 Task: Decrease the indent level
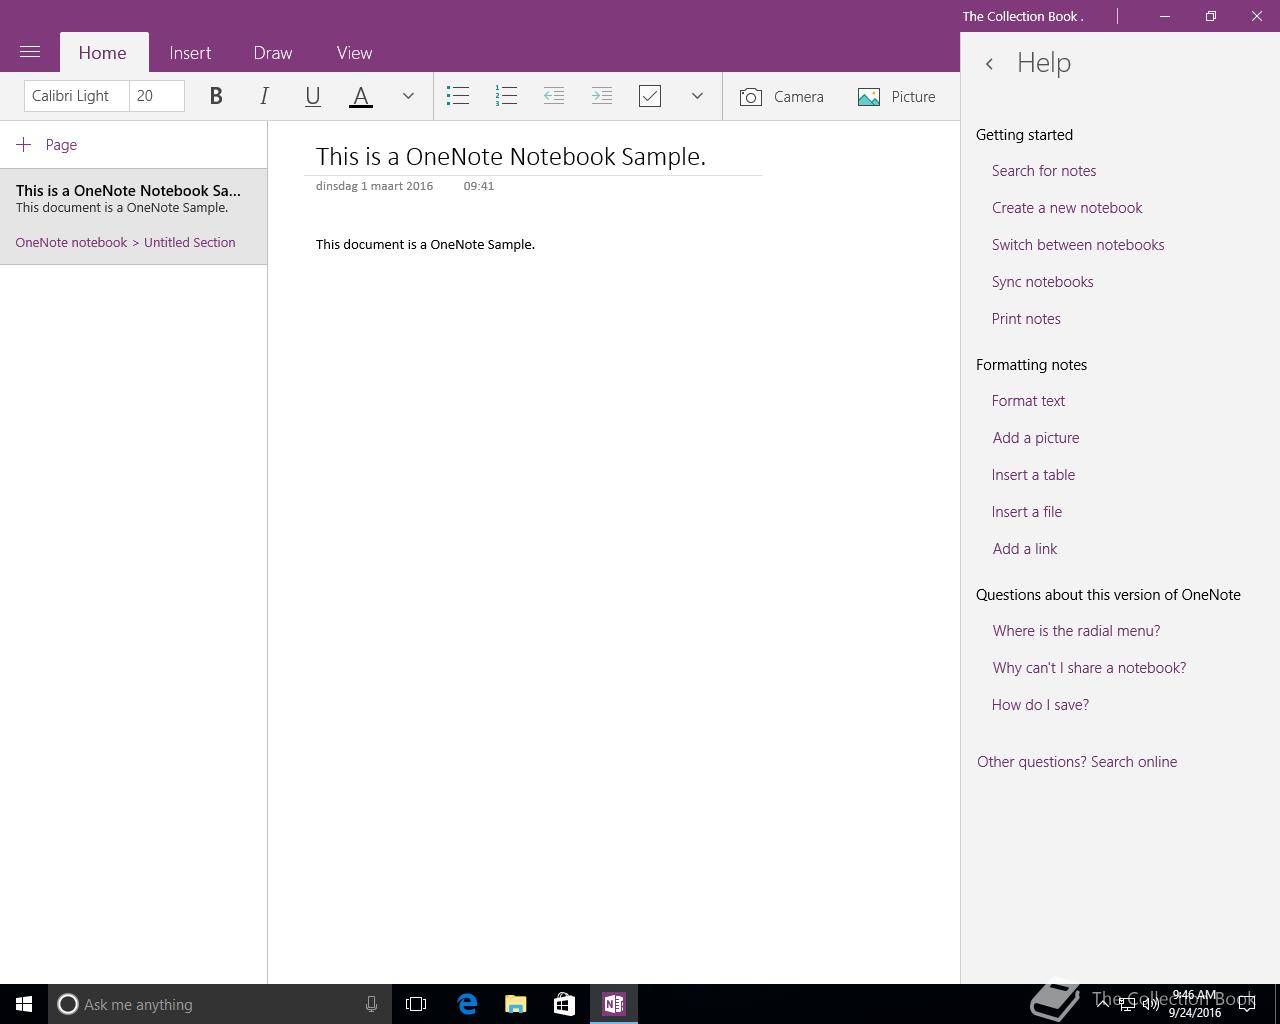click(554, 96)
